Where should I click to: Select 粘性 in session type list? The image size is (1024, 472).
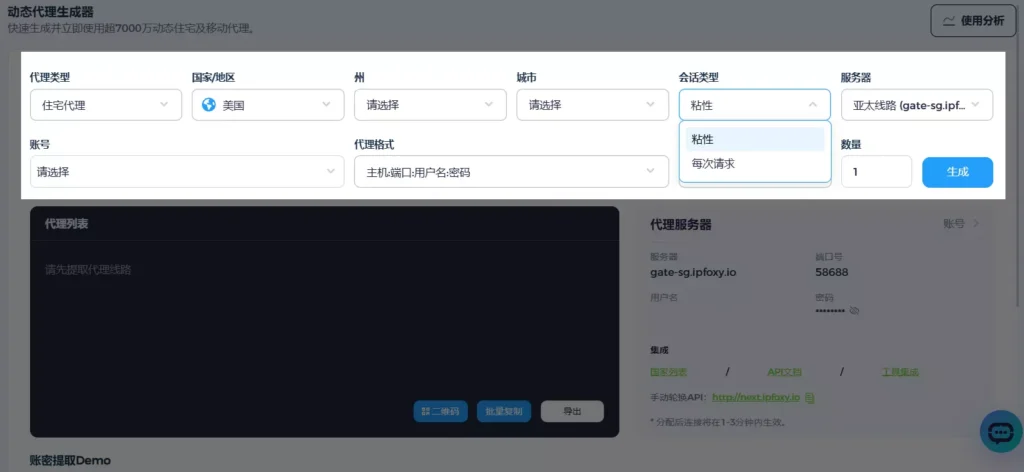click(x=754, y=139)
